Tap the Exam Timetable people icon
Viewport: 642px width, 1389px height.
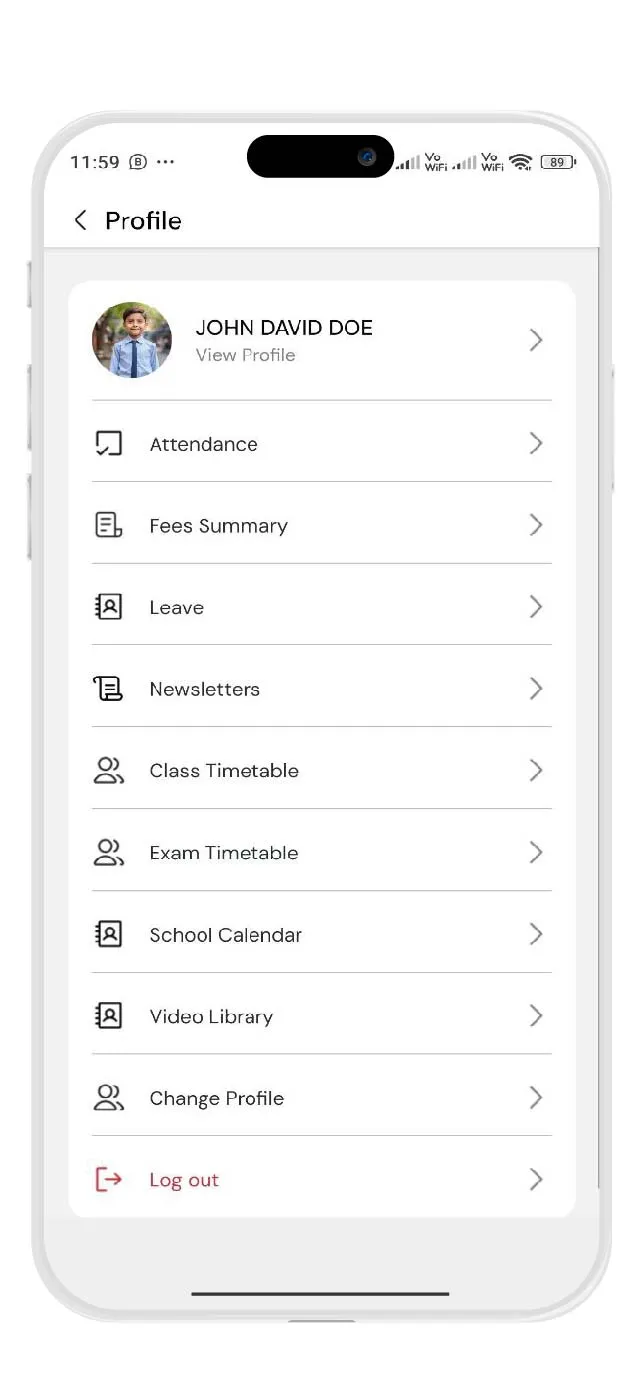[x=108, y=852]
